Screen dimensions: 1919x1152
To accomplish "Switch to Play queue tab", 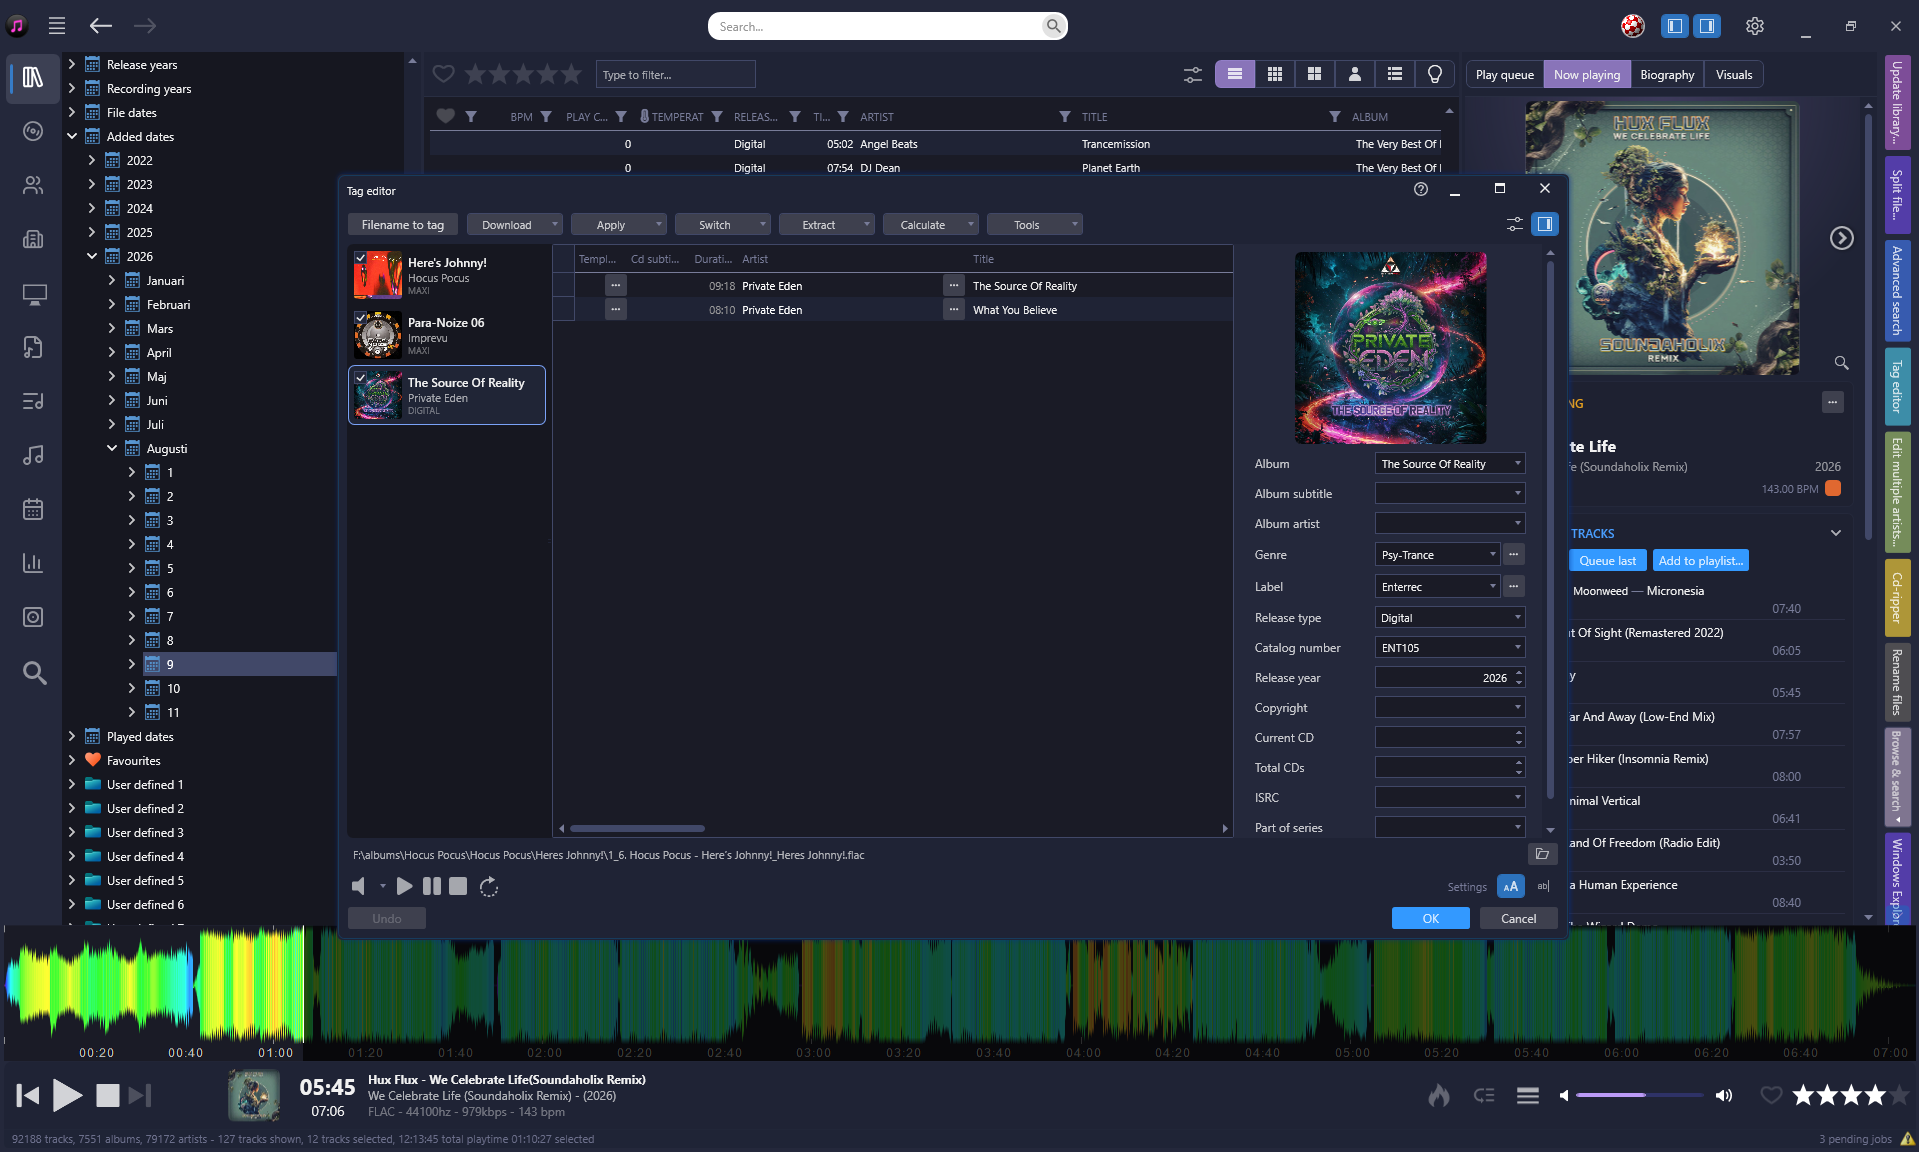I will pyautogui.click(x=1504, y=74).
